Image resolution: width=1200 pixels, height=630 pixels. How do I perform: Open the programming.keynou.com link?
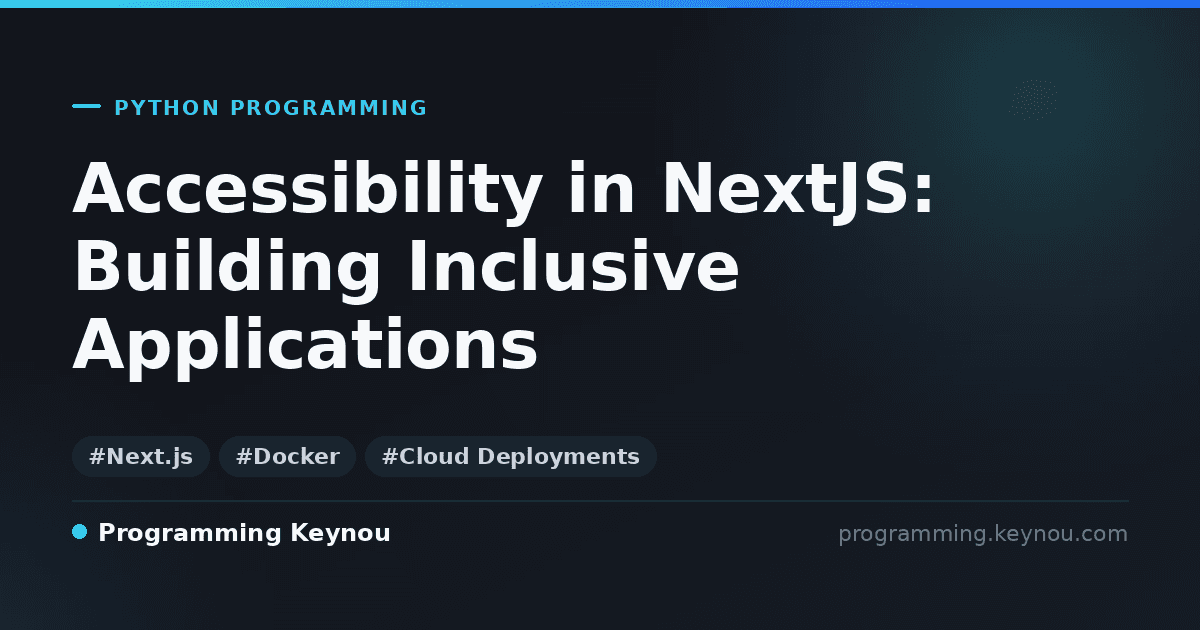983,534
